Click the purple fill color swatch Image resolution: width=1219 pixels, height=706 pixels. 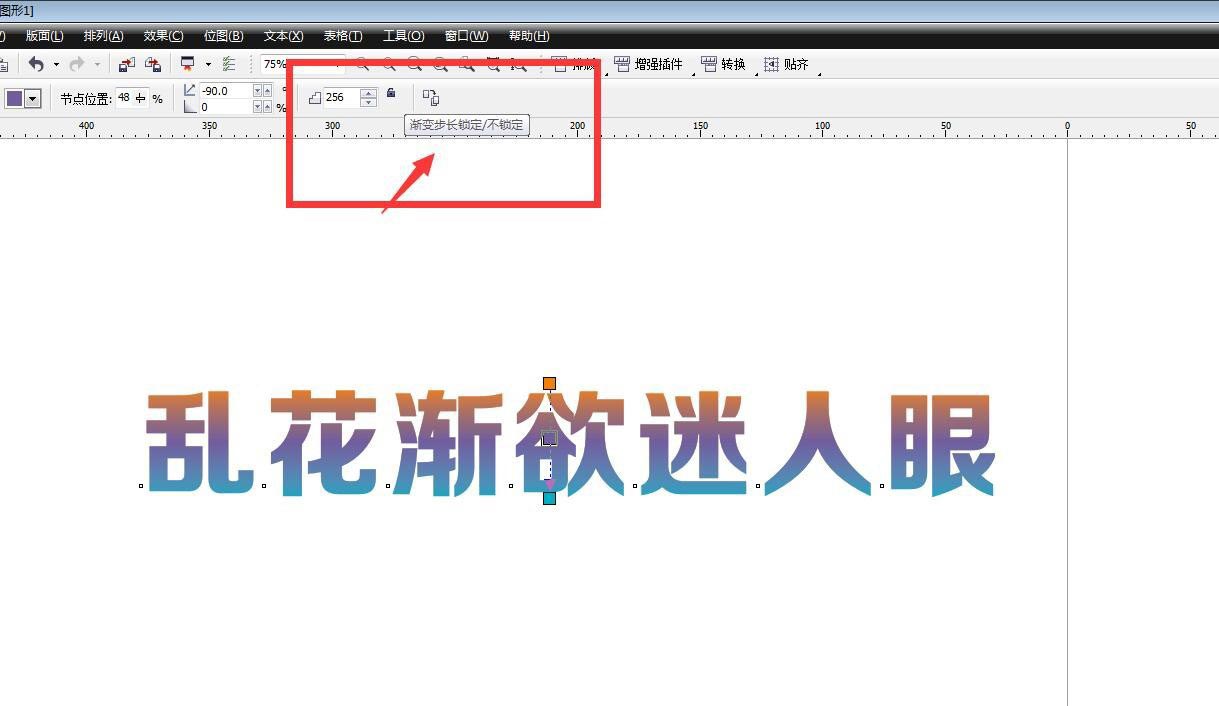pyautogui.click(x=14, y=97)
